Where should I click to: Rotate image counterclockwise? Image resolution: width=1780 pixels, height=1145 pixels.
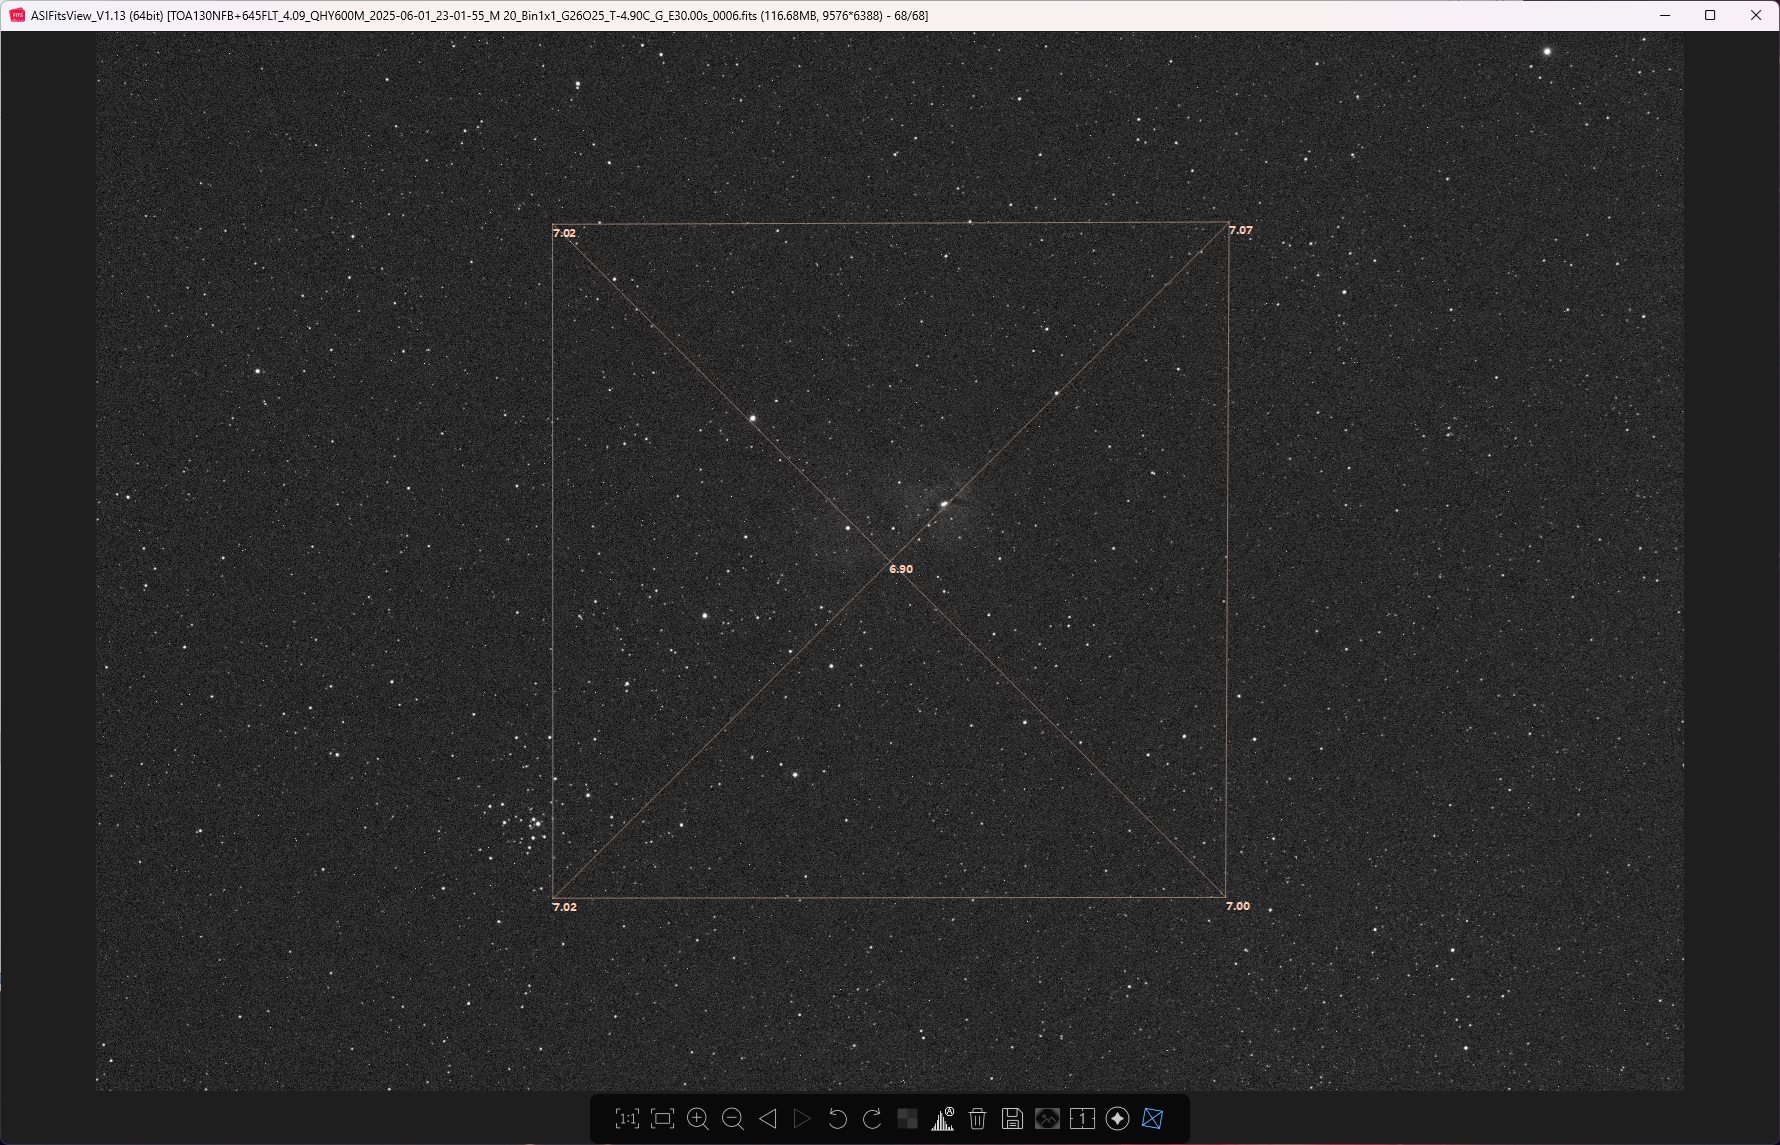[x=838, y=1119]
